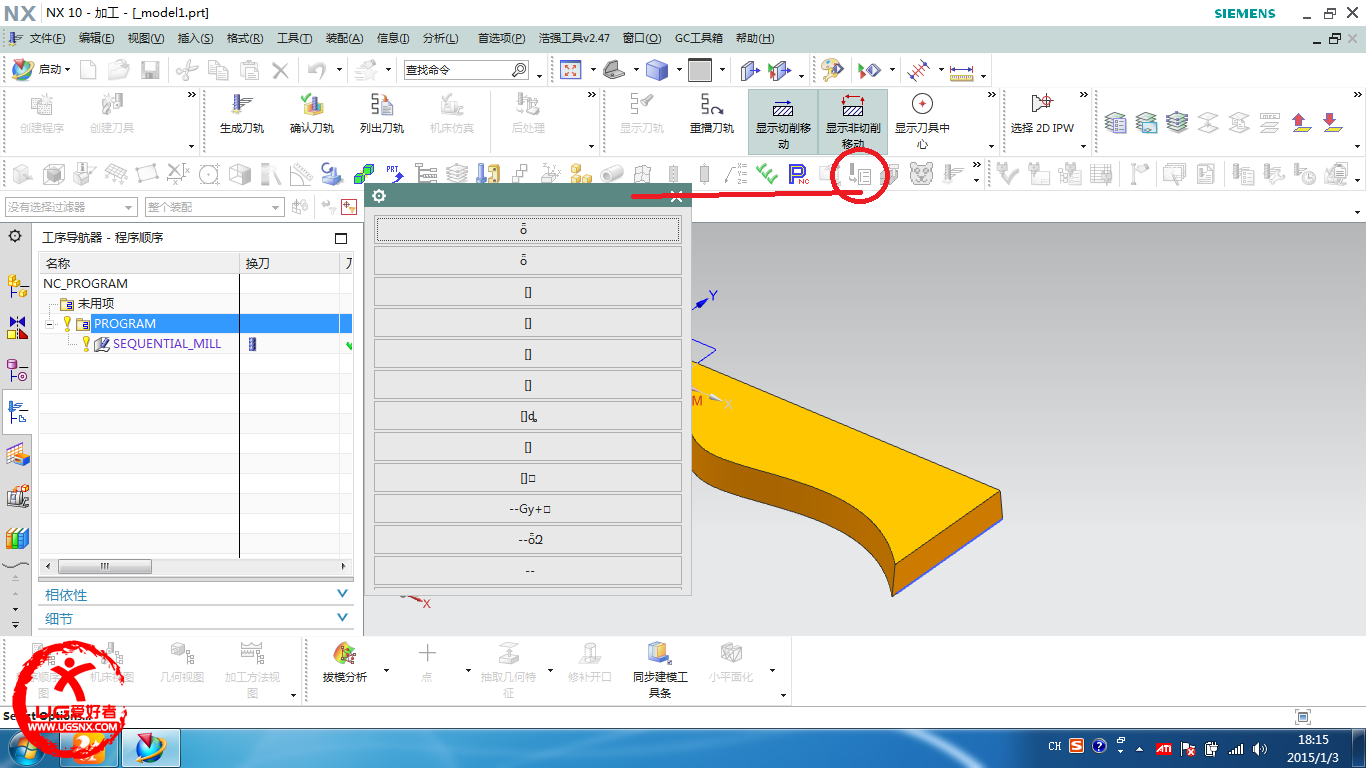This screenshot has height=768, width=1366.
Task: Click the NX app in the taskbar
Action: [151, 748]
